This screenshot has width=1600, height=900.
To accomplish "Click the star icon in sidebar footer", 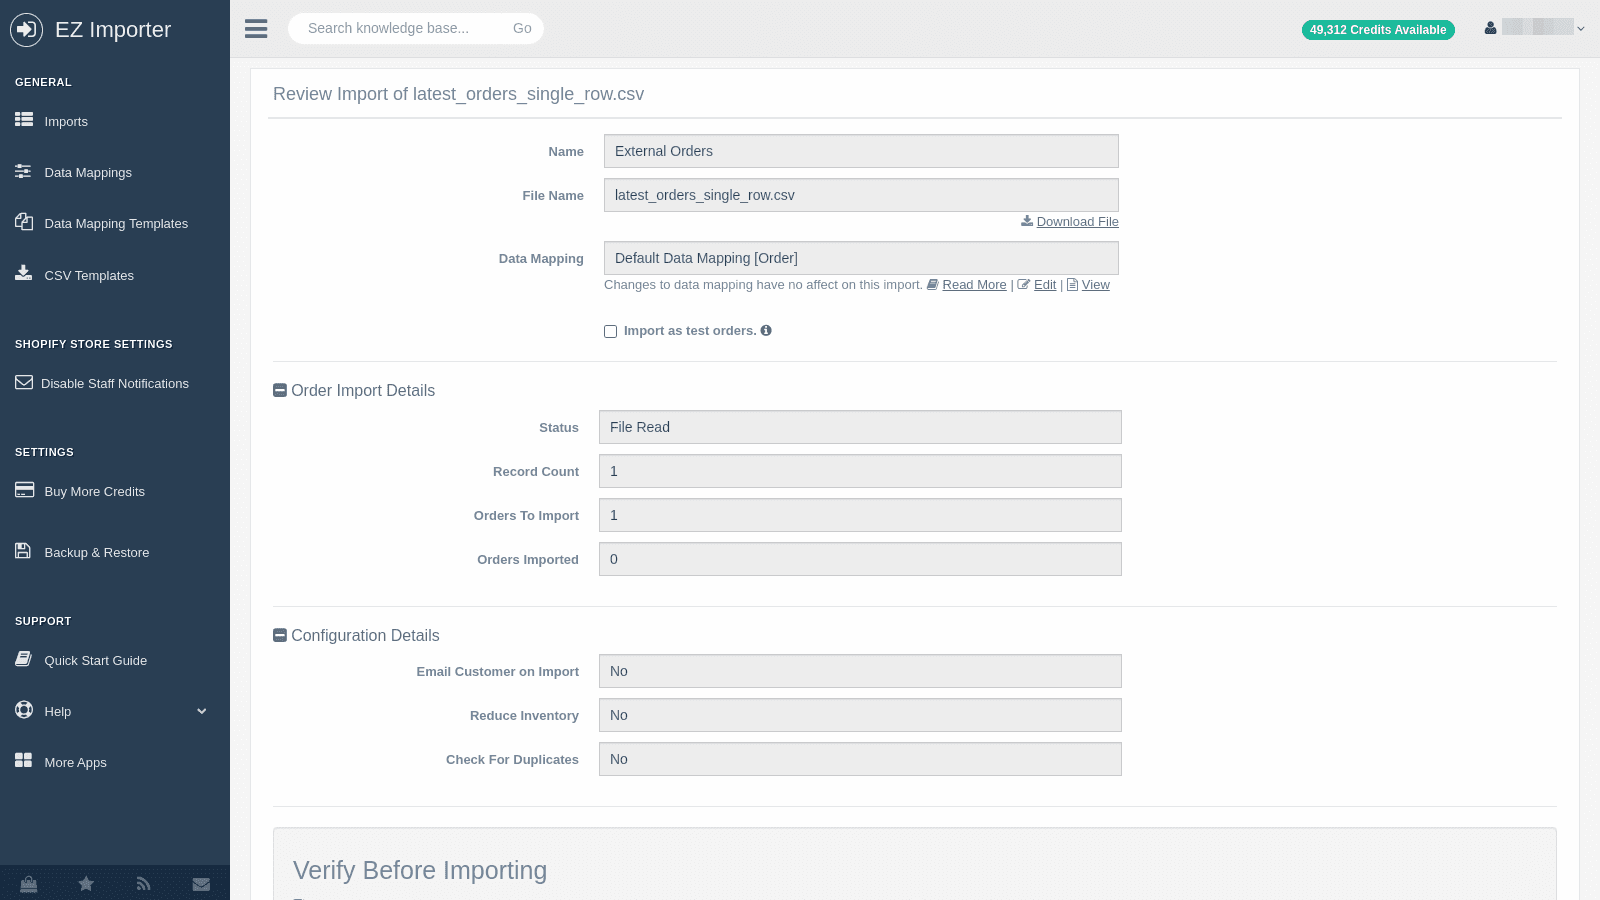I will click(86, 883).
